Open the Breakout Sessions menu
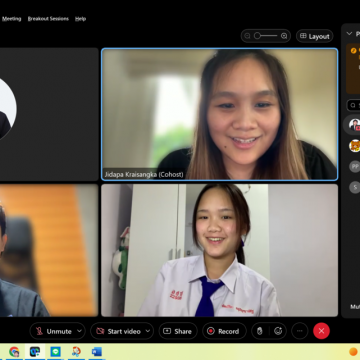The height and width of the screenshot is (360, 360). coord(48,19)
